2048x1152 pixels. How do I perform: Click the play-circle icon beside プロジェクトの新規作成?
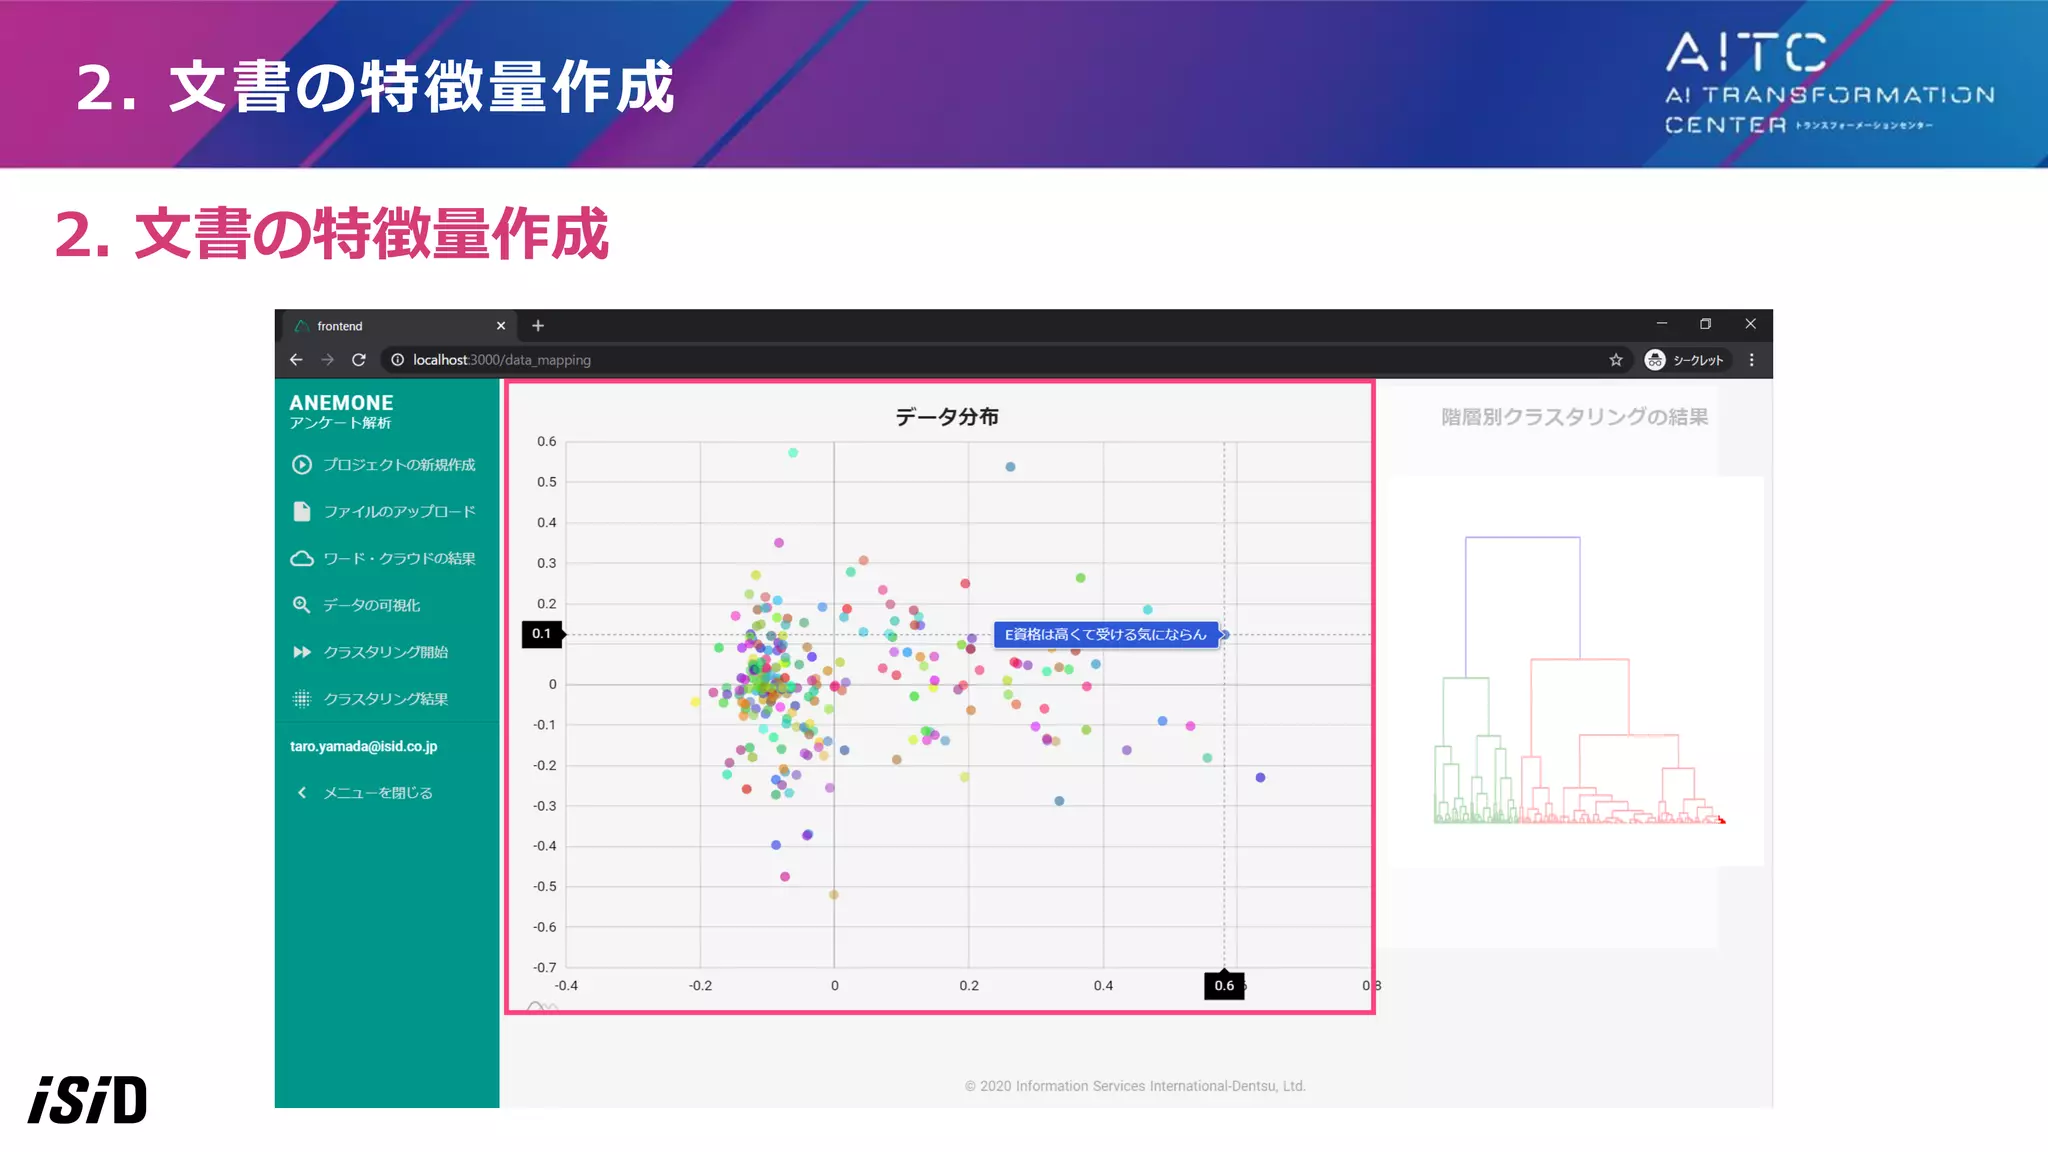click(301, 465)
